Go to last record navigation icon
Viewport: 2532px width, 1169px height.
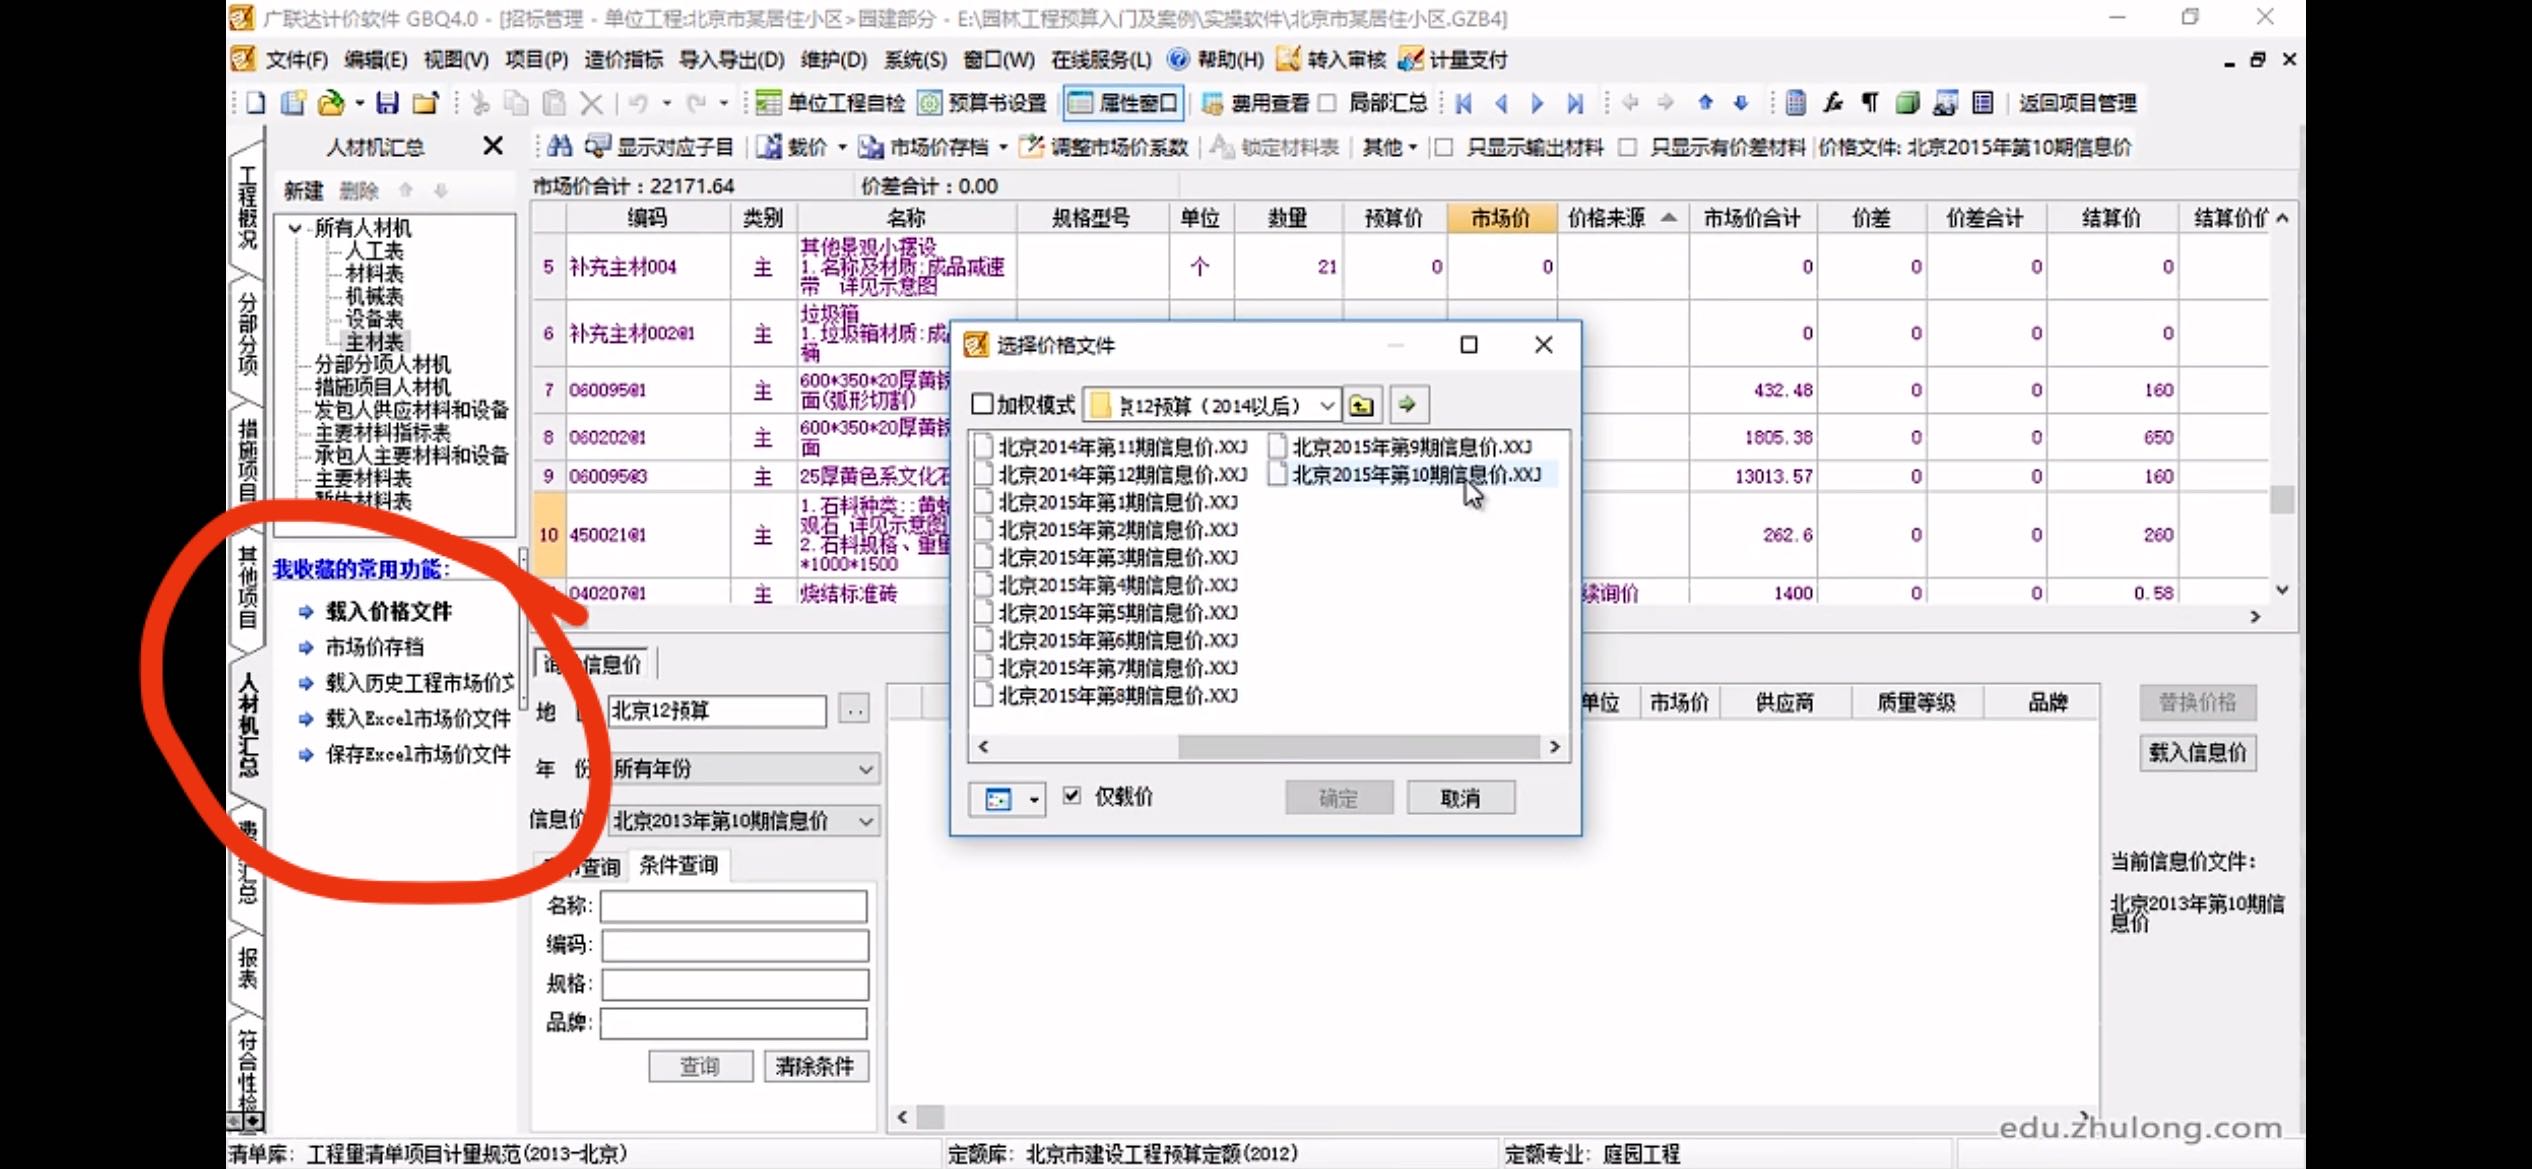click(1575, 102)
